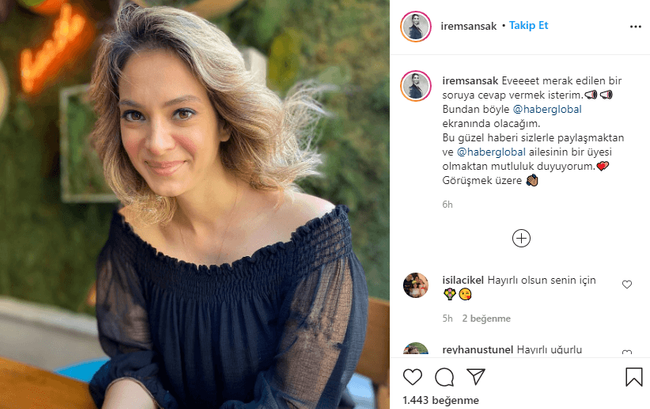Click iremsansak avatar beside caption

(x=416, y=85)
